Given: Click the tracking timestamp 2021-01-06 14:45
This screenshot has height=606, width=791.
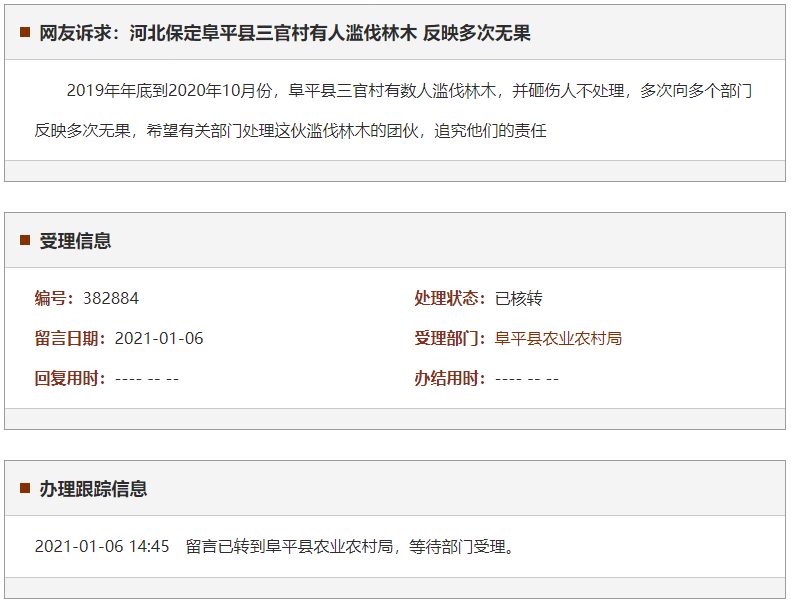Looking at the screenshot, I should tap(102, 547).
